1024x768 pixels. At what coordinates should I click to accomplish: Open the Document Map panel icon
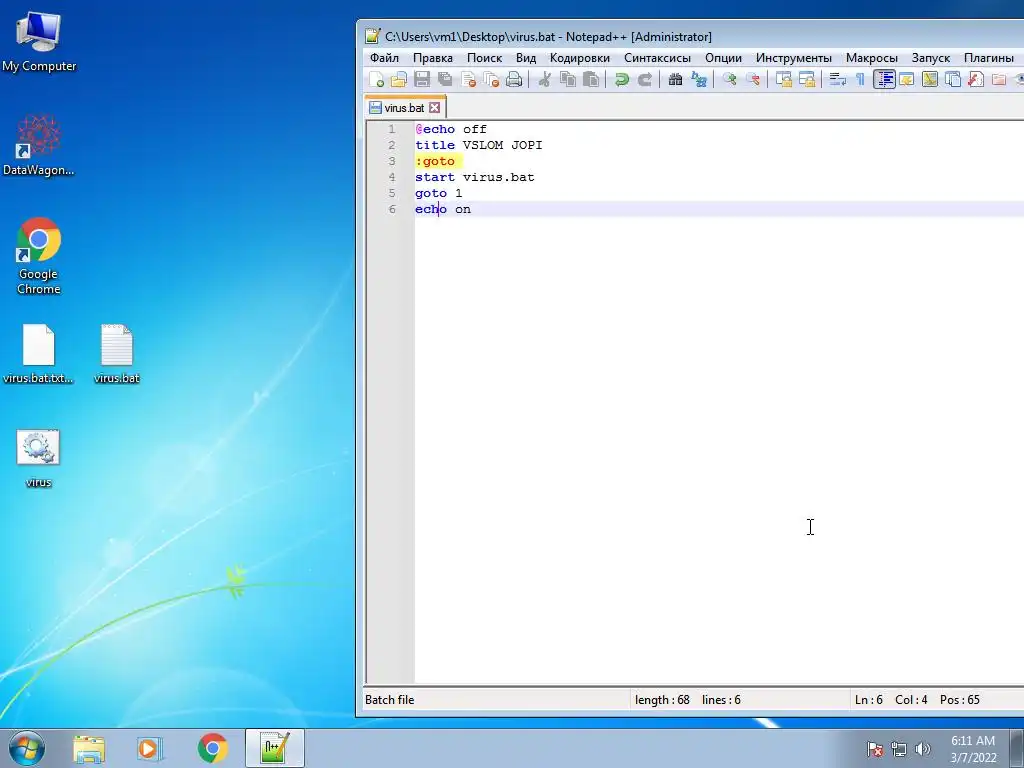(x=930, y=80)
